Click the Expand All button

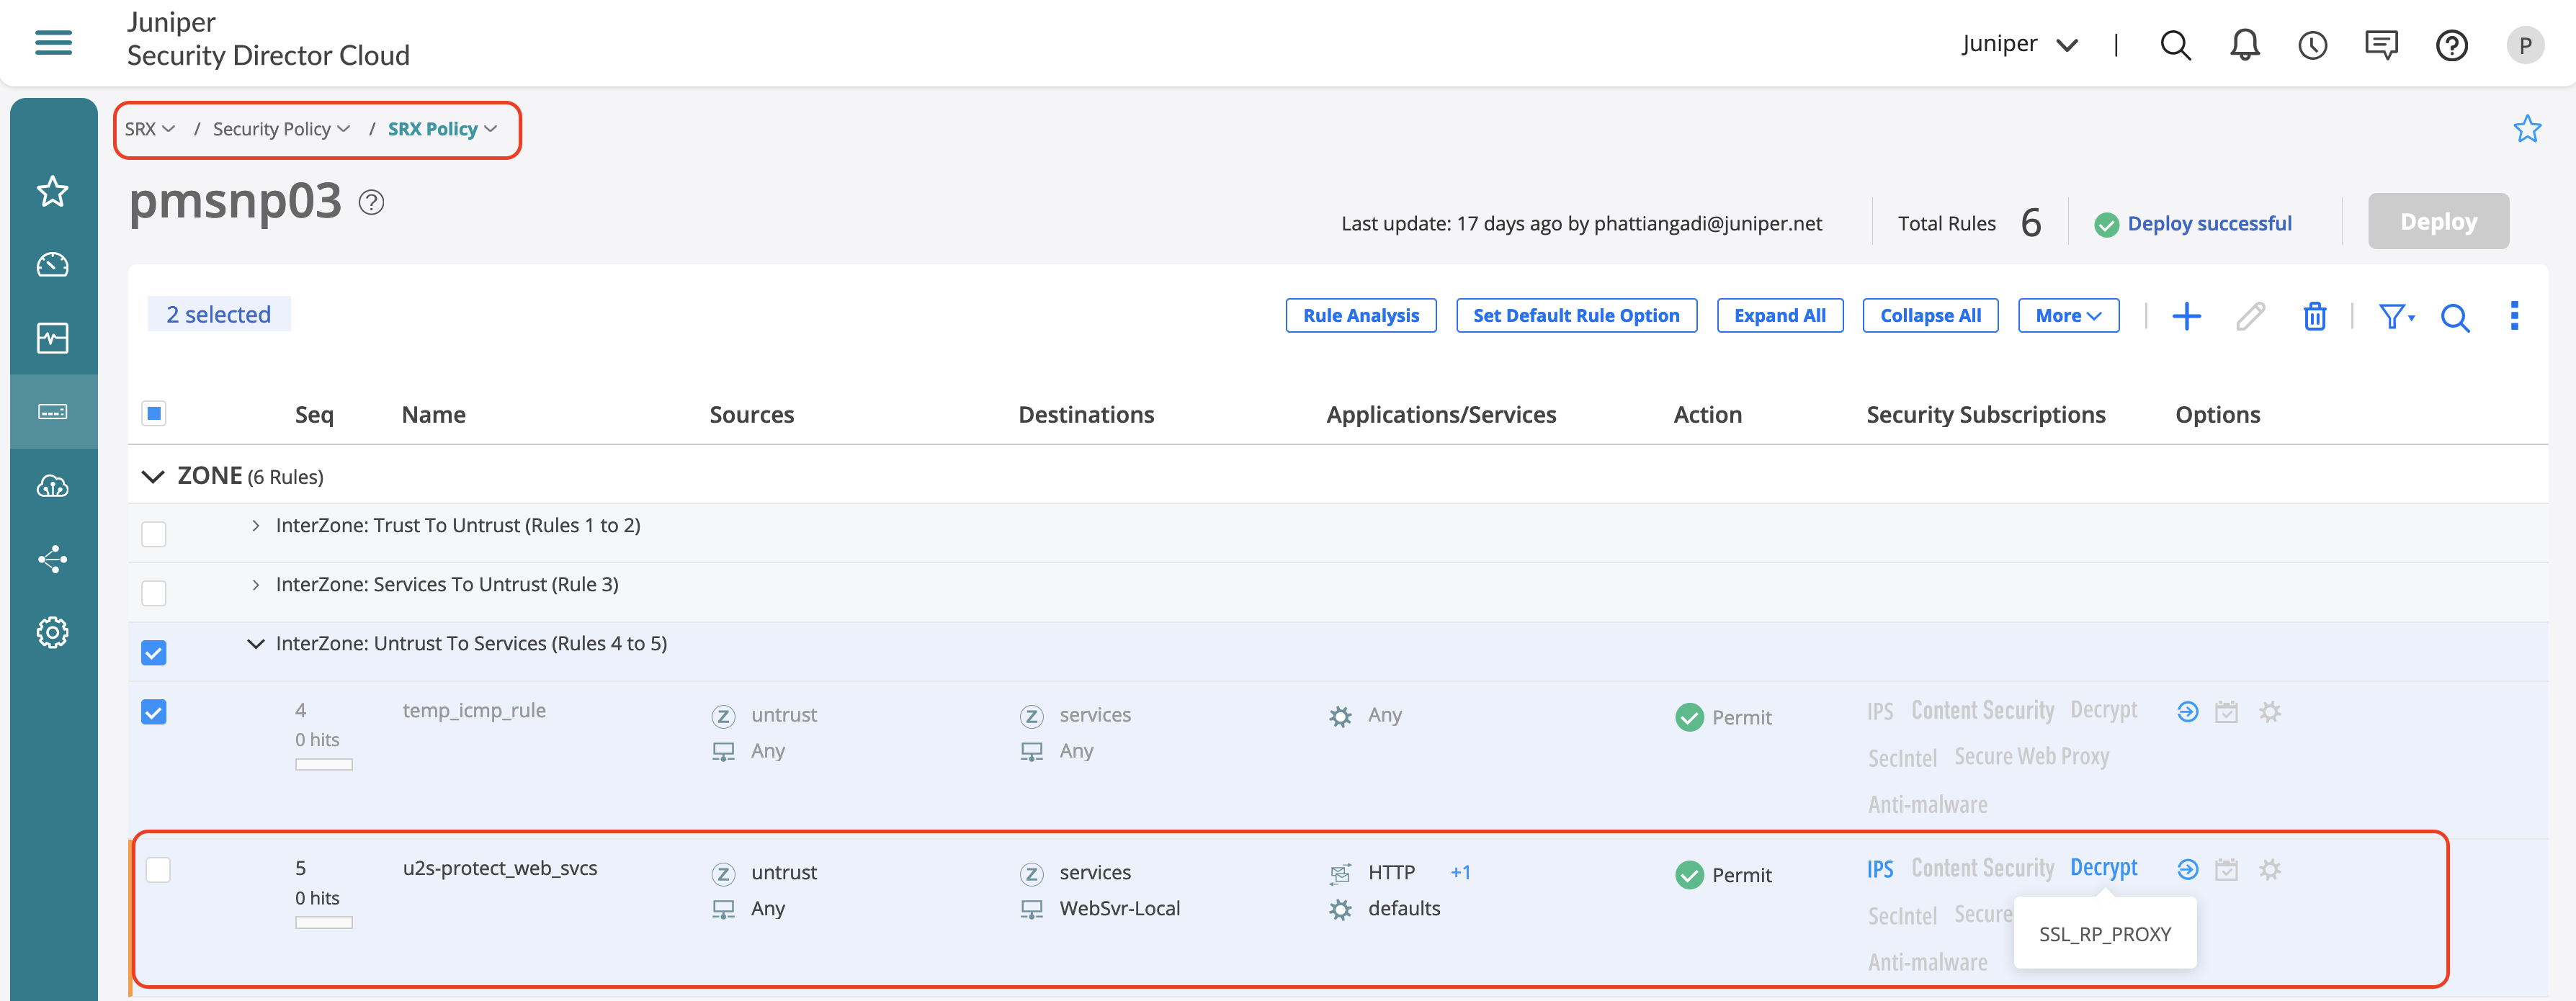[x=1779, y=316]
